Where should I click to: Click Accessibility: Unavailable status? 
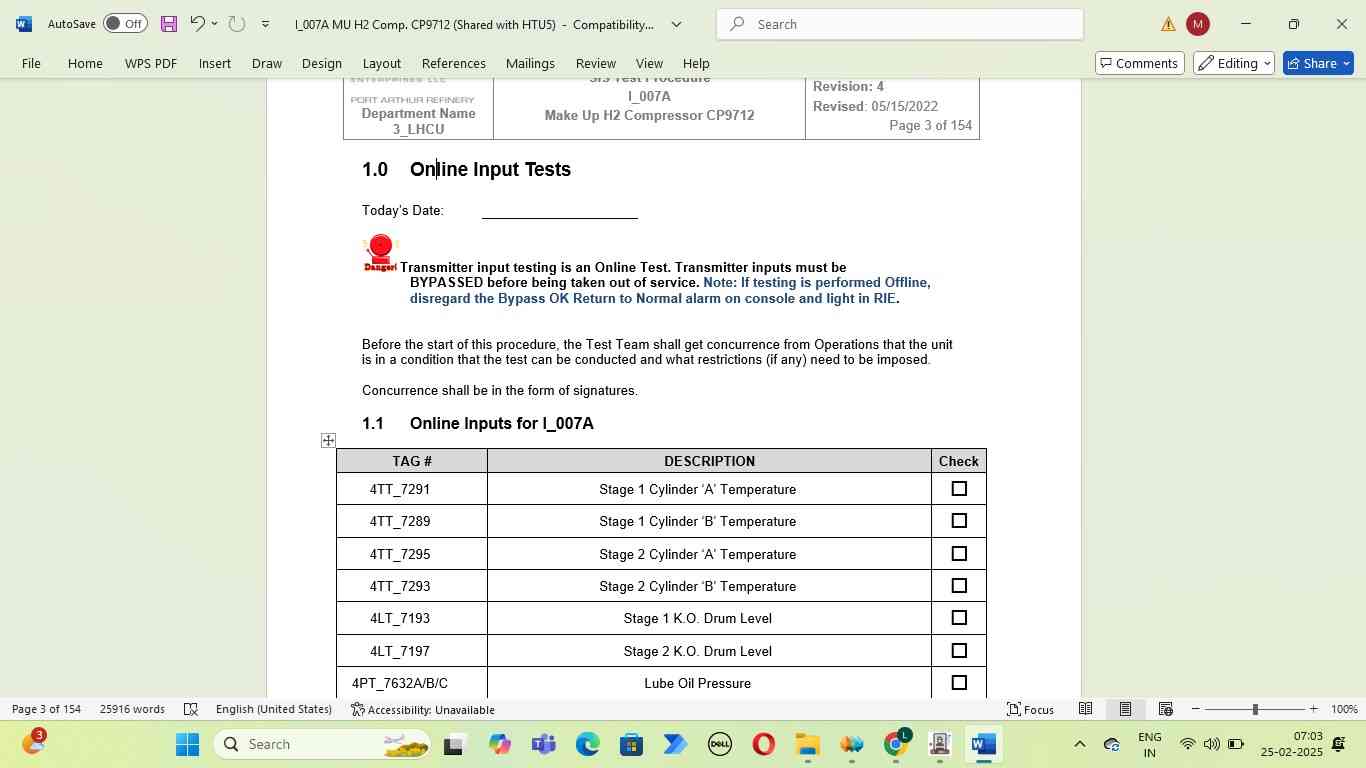423,709
